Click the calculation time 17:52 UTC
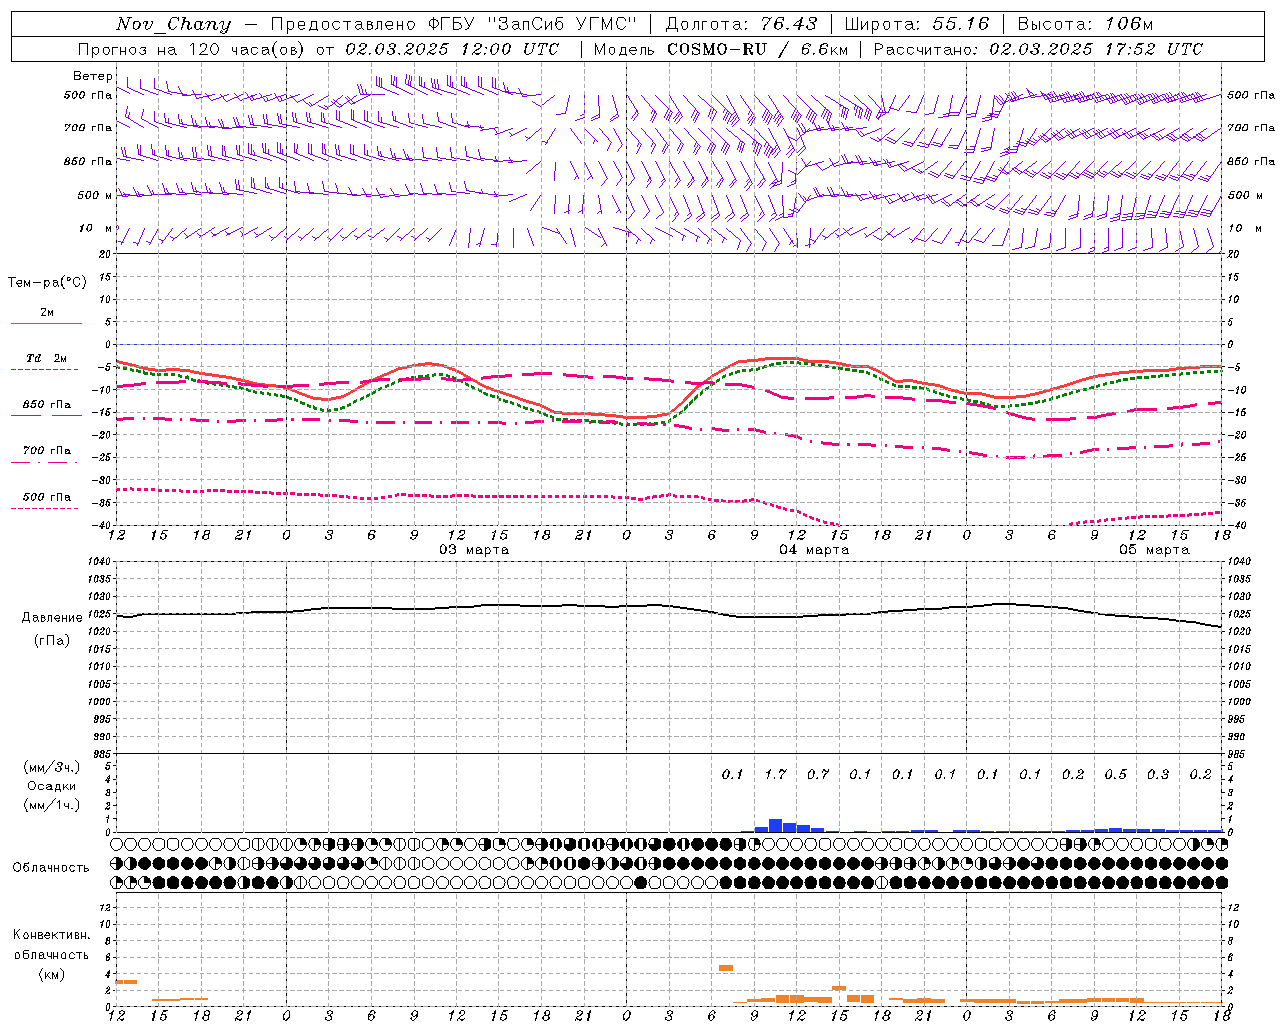 (1153, 49)
